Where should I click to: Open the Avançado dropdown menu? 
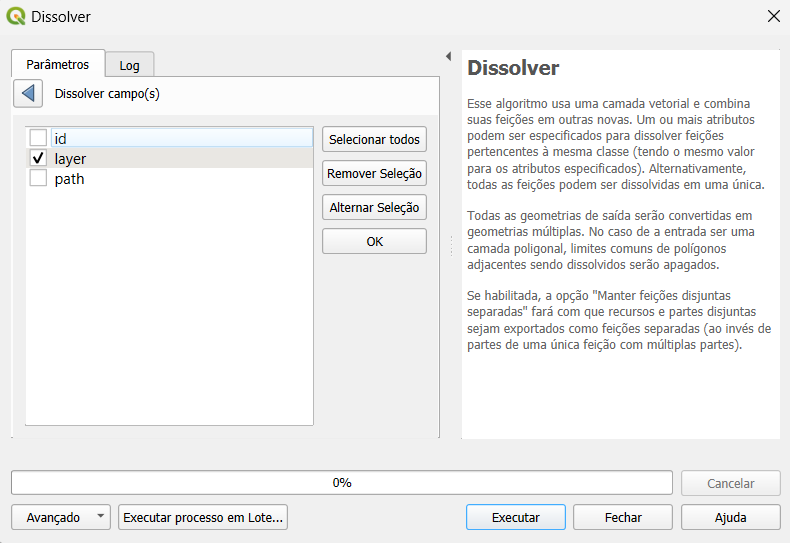(61, 517)
